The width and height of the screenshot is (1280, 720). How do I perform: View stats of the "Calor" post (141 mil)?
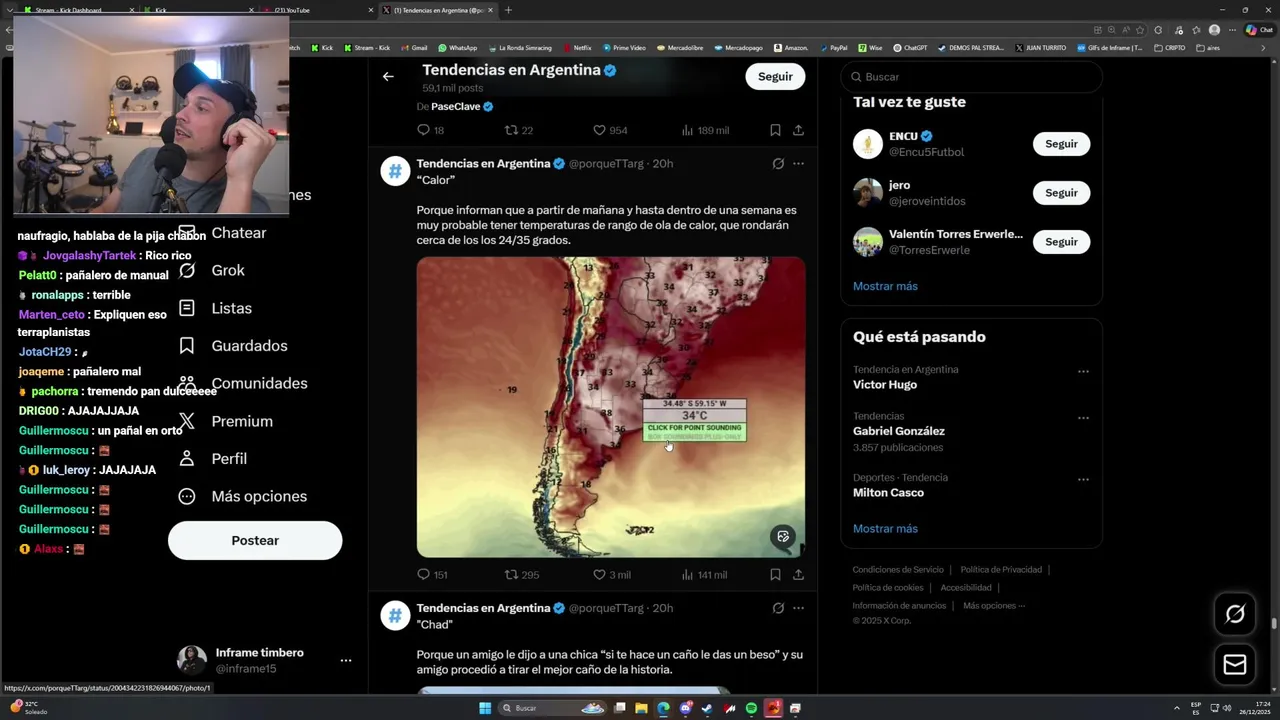pyautogui.click(x=704, y=575)
